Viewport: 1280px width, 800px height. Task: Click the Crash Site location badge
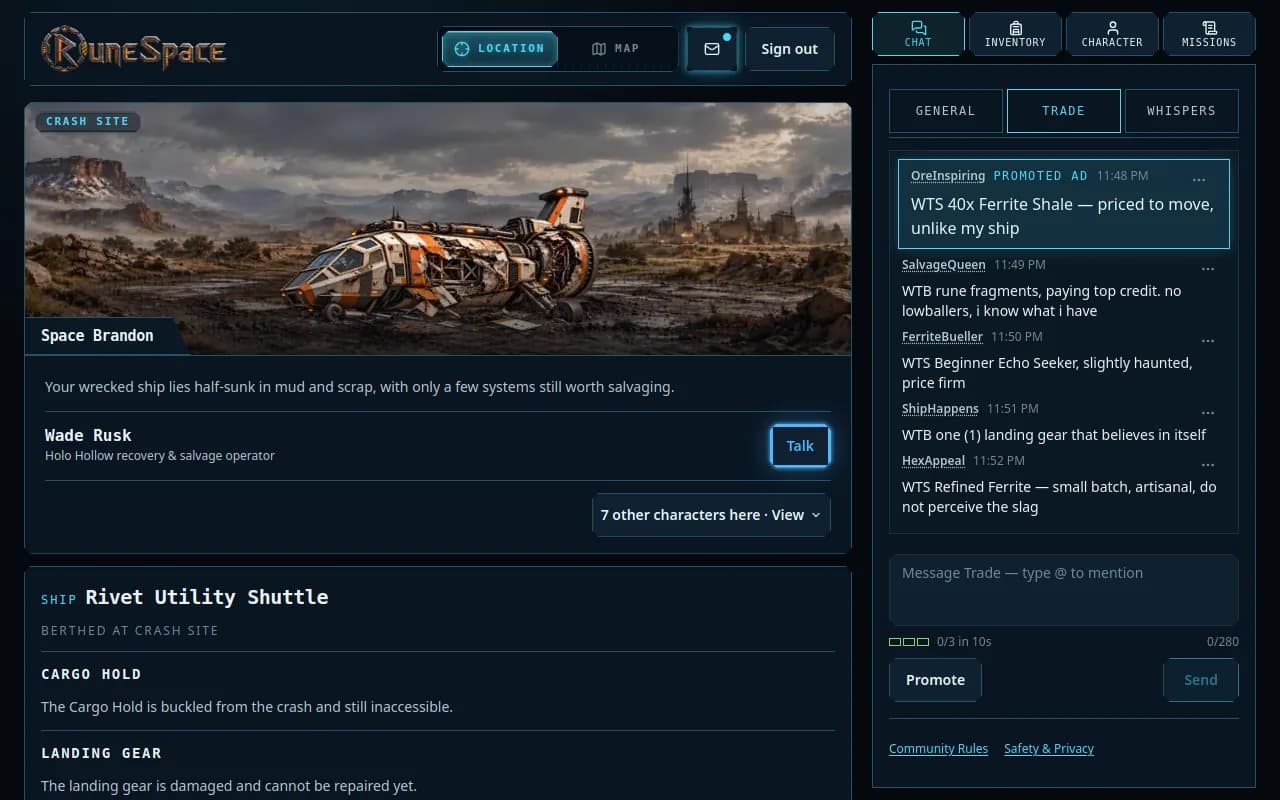click(88, 121)
